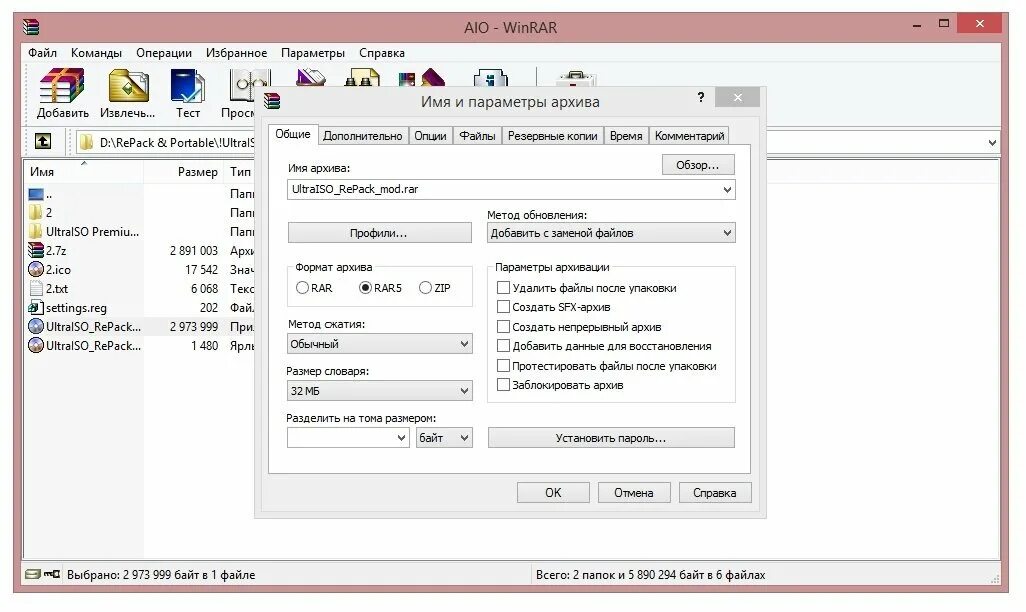1026x612 pixels.
Task: Click size value 2 973 999 in list
Action: pyautogui.click(x=194, y=327)
